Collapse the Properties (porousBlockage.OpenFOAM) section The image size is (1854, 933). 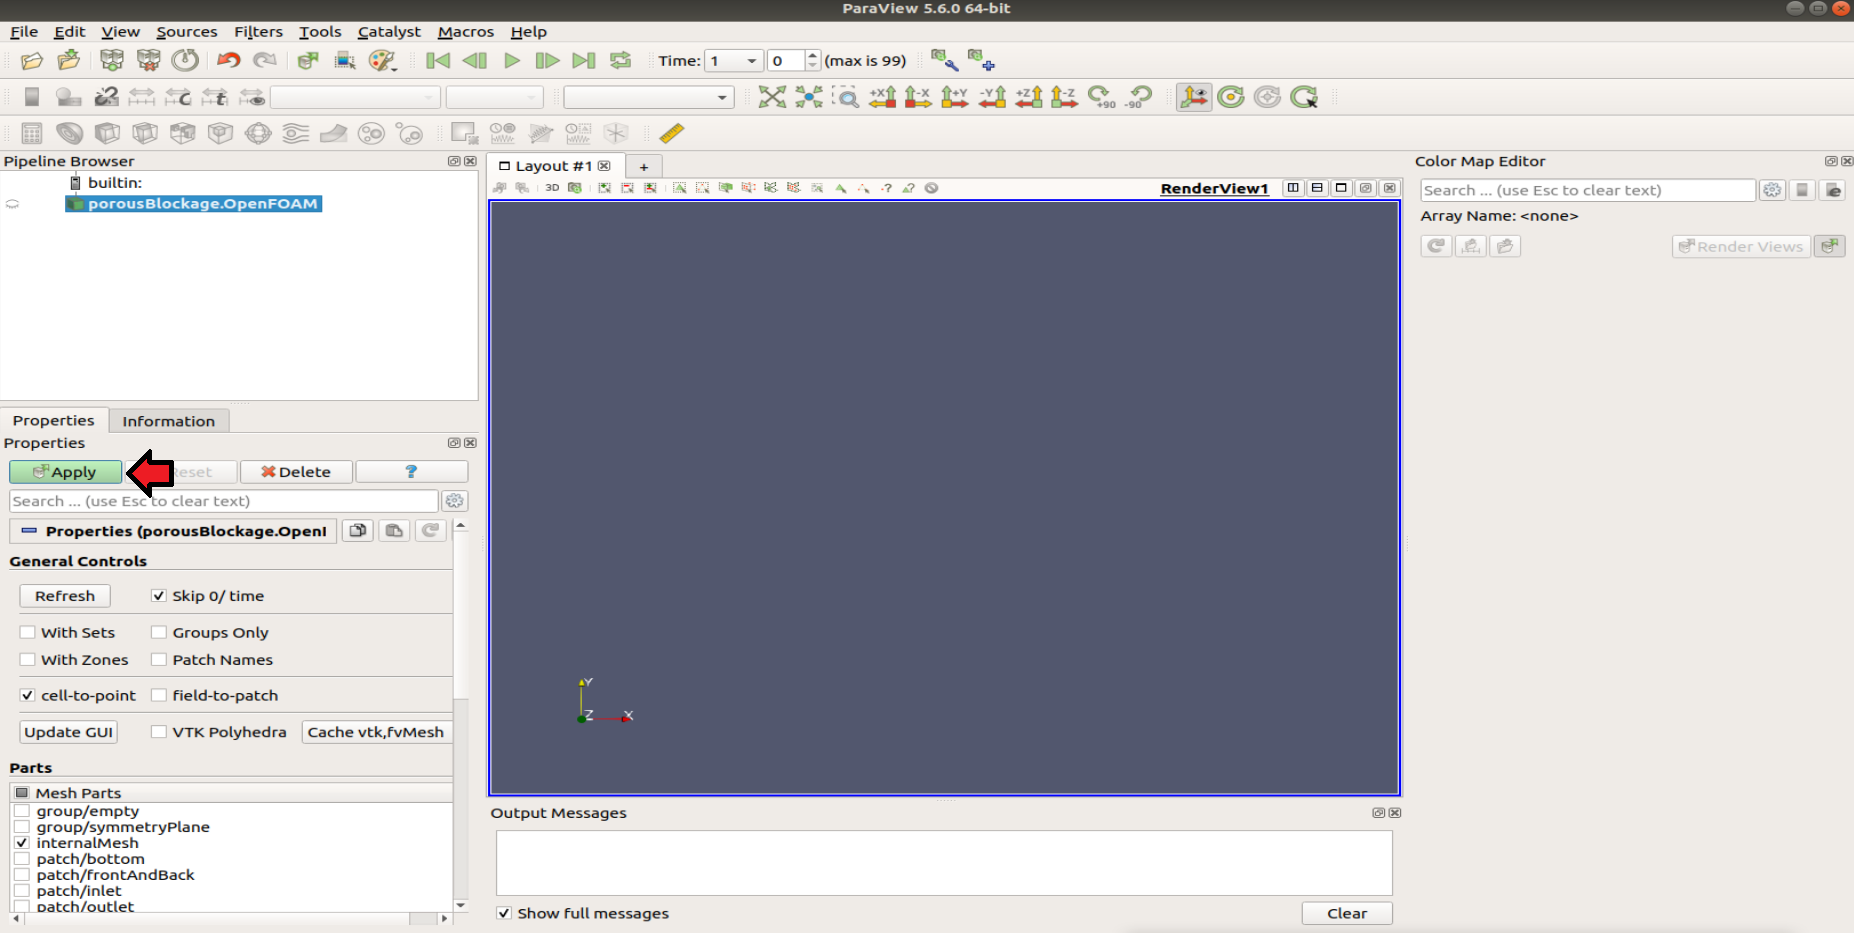[29, 531]
